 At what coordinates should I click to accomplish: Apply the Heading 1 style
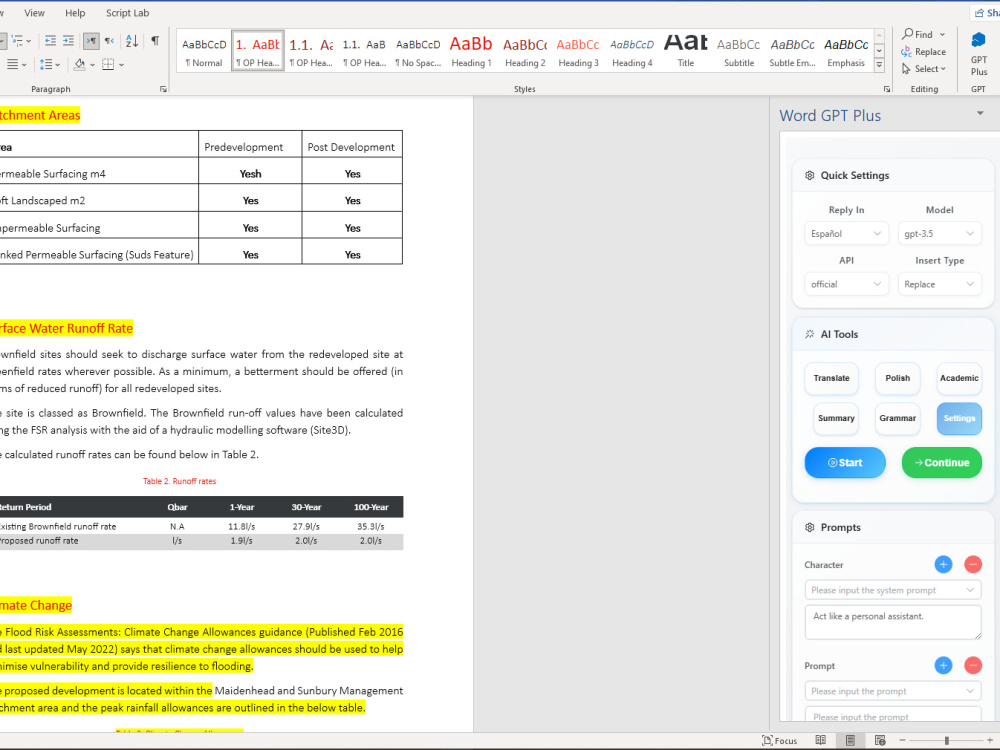(x=471, y=51)
